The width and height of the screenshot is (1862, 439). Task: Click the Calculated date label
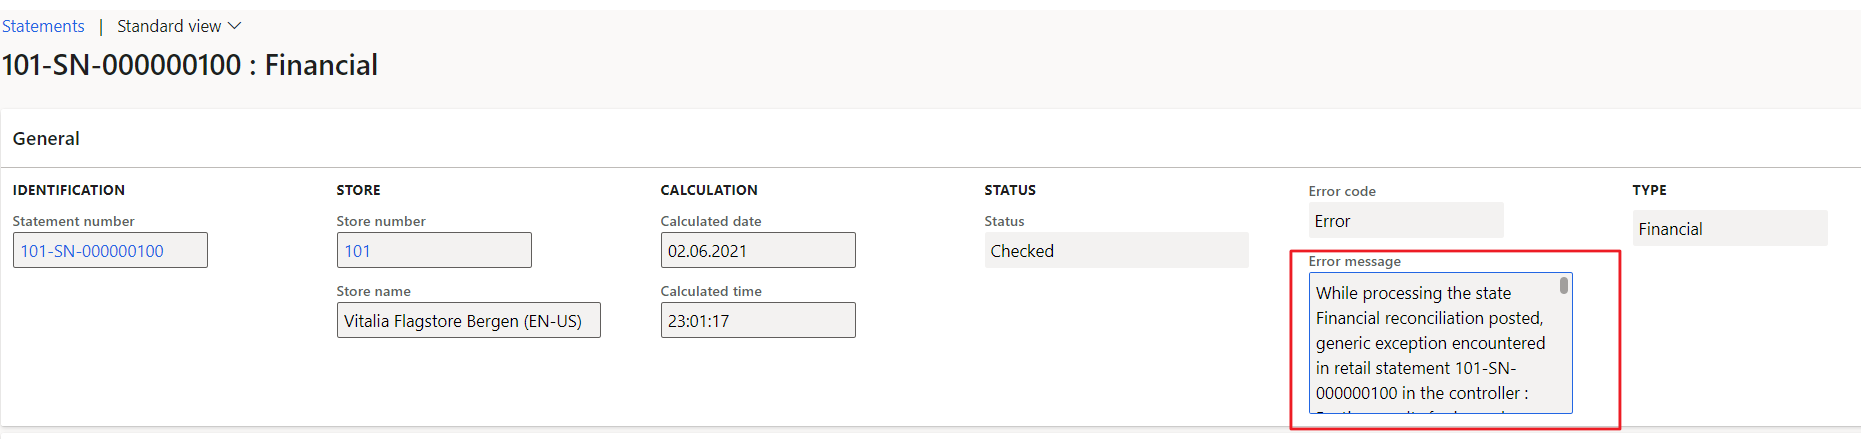(x=710, y=221)
